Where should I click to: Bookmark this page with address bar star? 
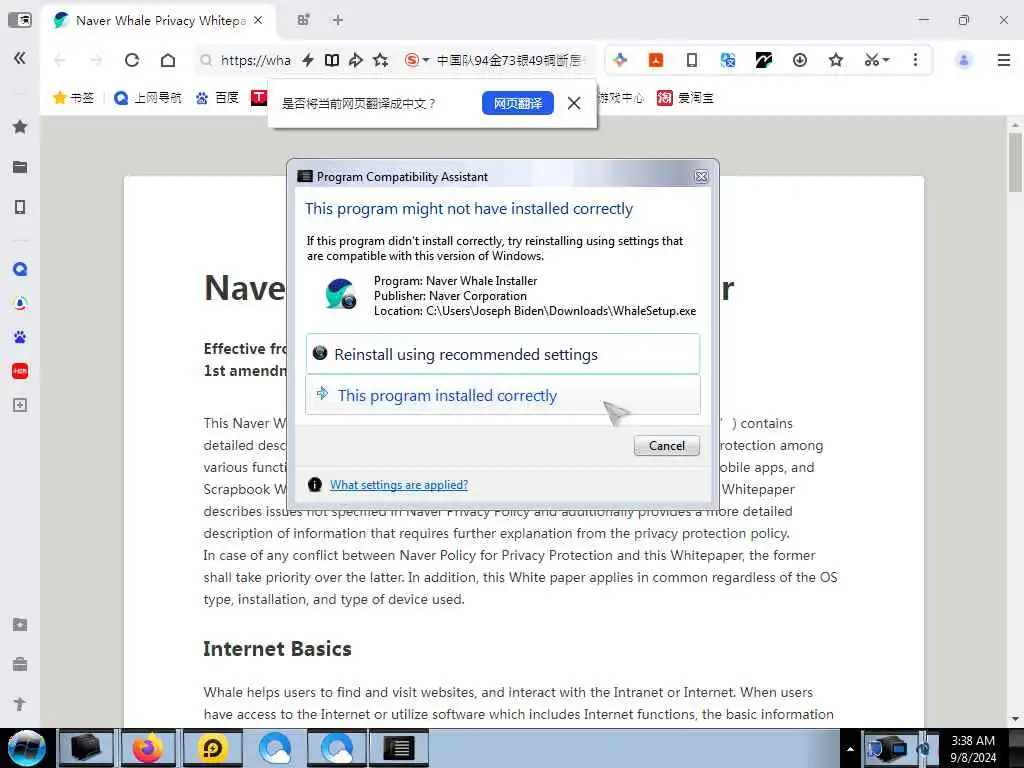[x=381, y=60]
